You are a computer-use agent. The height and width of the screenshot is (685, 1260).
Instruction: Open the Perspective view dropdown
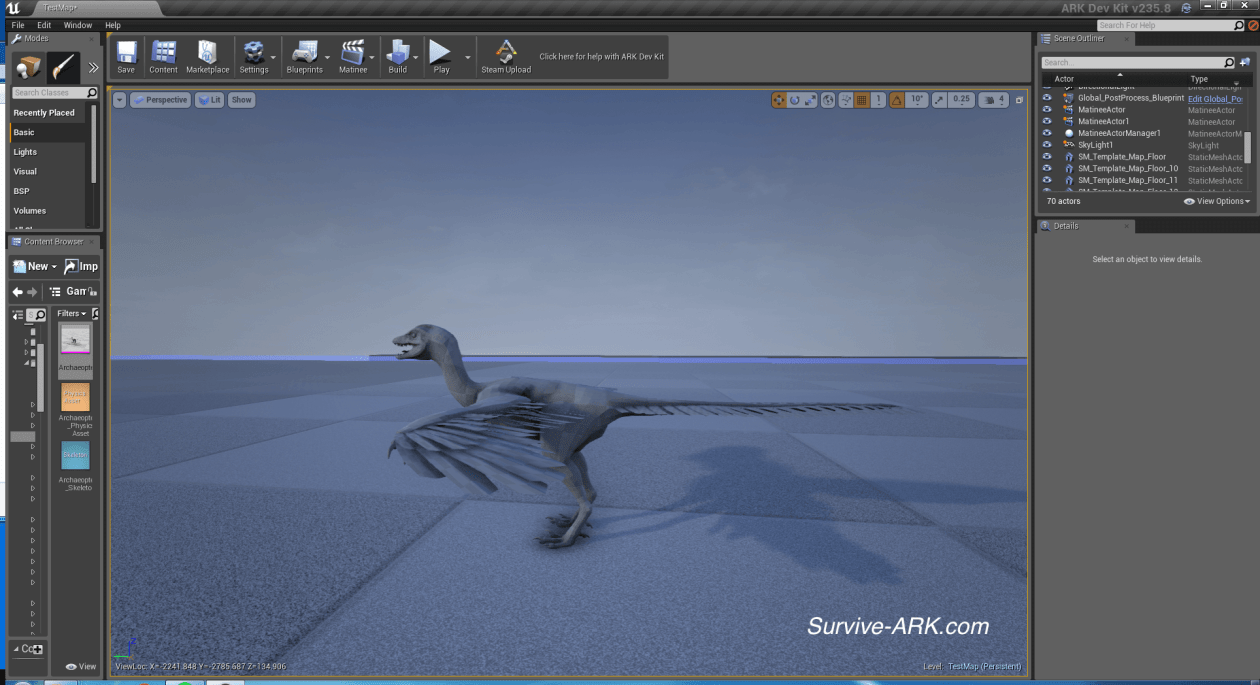160,100
